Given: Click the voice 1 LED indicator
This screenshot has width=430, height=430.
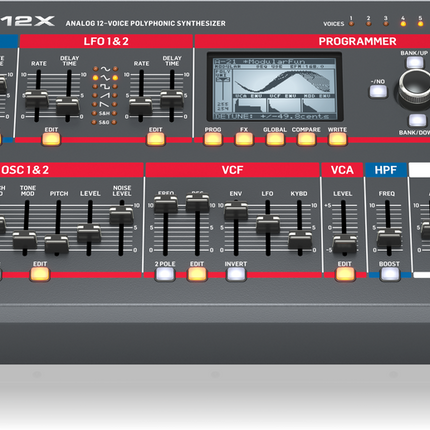Looking at the screenshot, I should coord(351,24).
